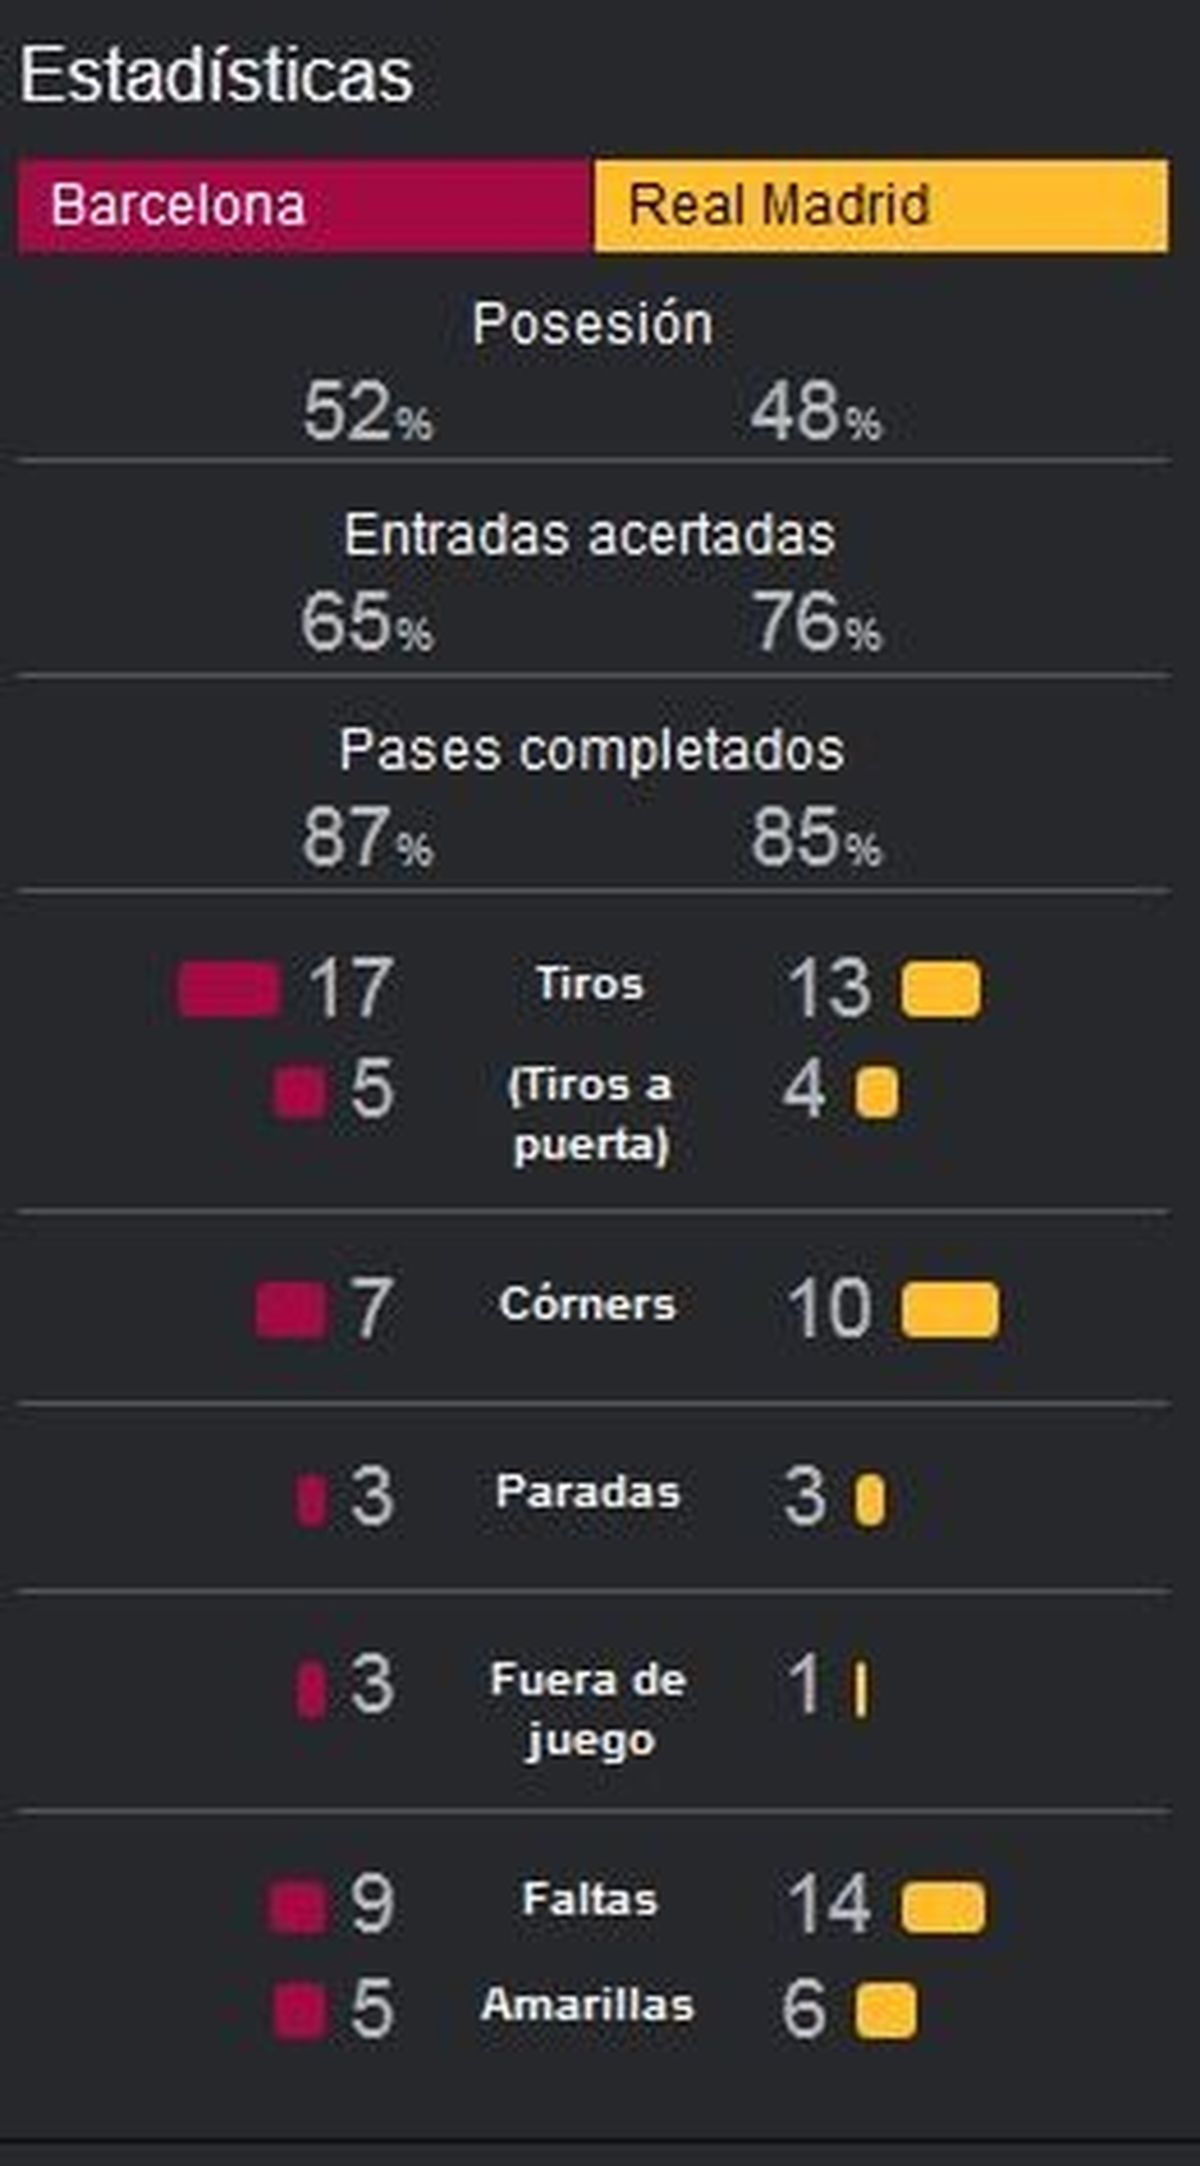Click Real Madrid's yellow Amarillas bar
The image size is (1200, 2166).
(x=886, y=2012)
